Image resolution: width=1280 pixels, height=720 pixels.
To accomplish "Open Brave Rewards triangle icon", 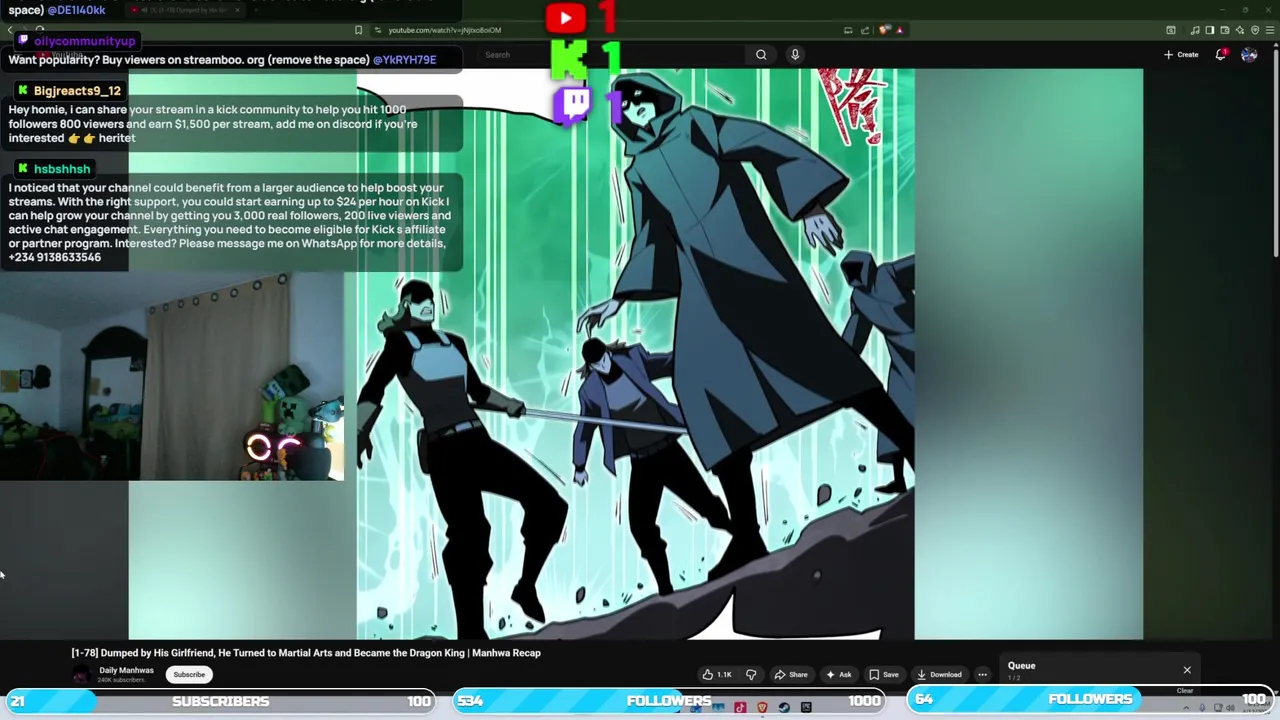I will click(x=899, y=30).
